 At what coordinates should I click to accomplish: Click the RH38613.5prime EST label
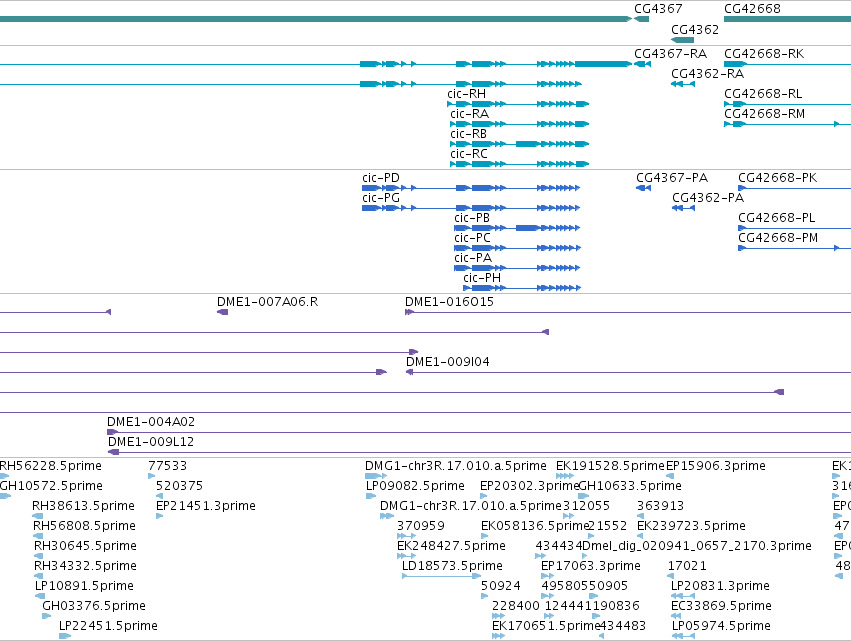click(84, 506)
